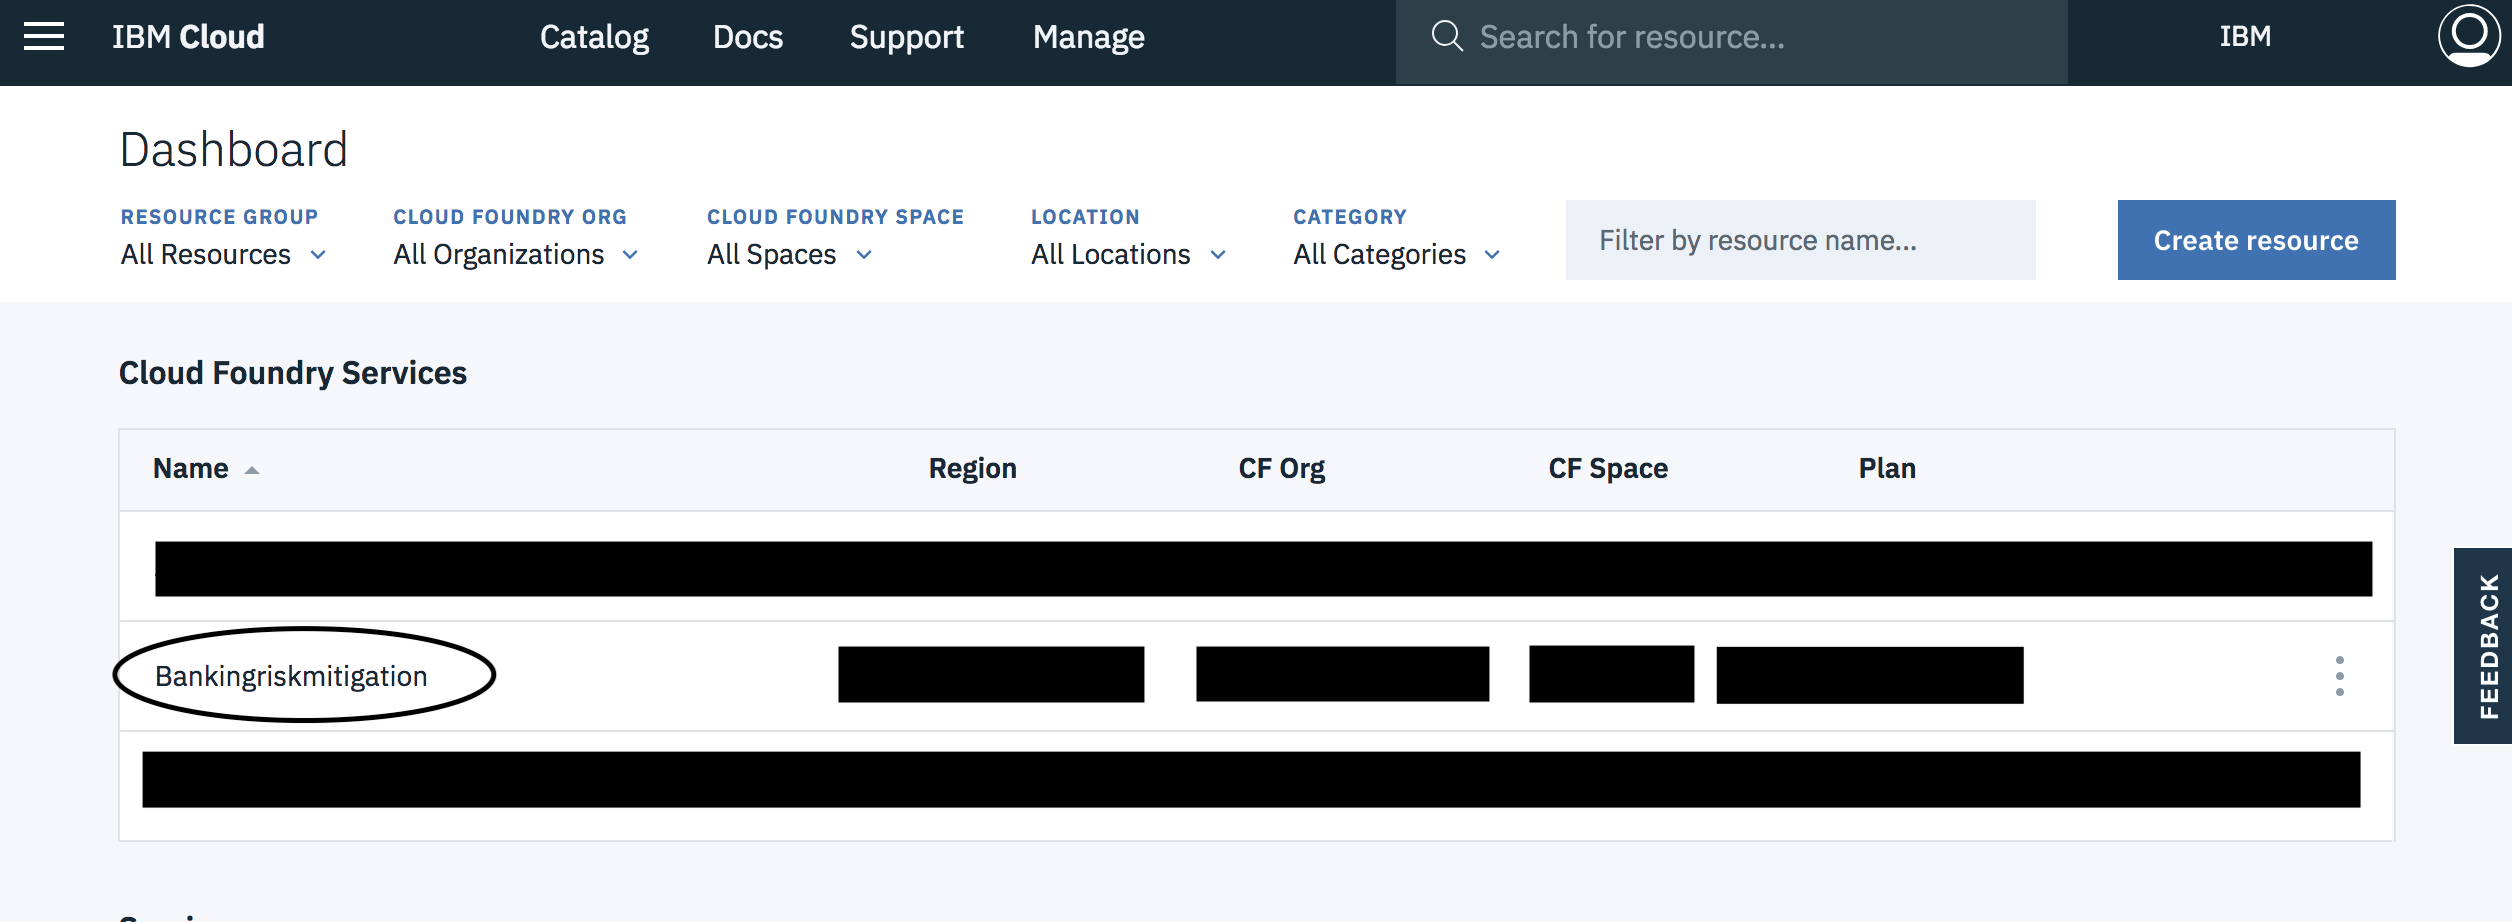Click the Cloud Foundry Services heading
This screenshot has height=922, width=2512.
[293, 372]
